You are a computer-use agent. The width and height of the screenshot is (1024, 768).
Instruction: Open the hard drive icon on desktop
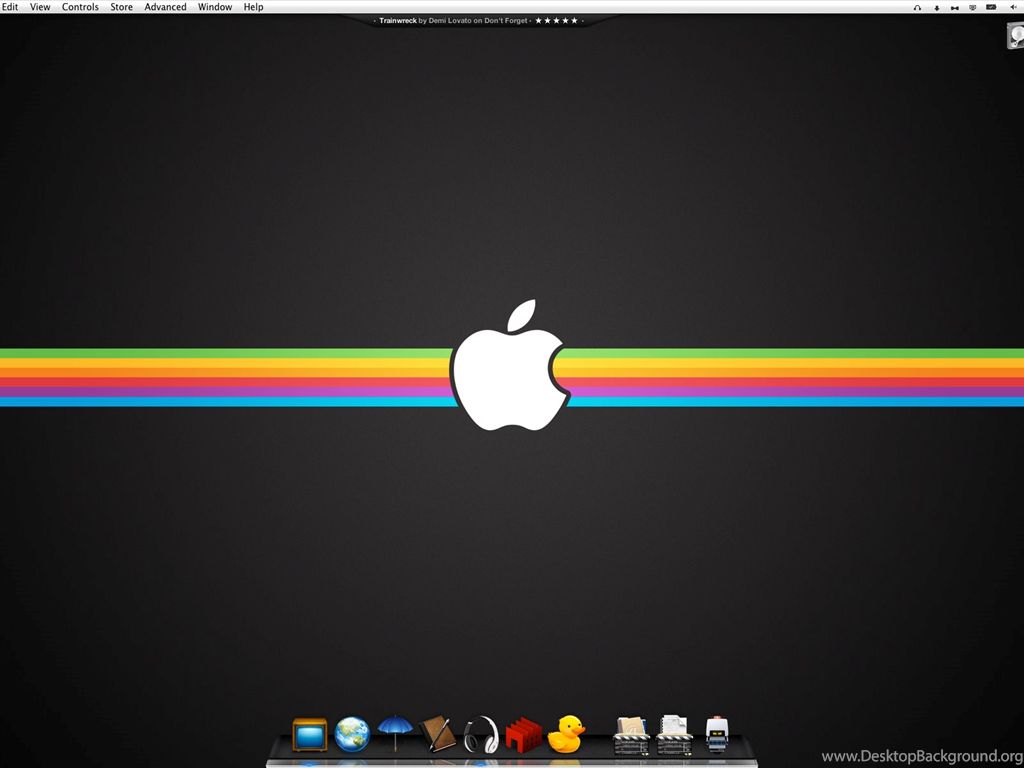(1016, 35)
